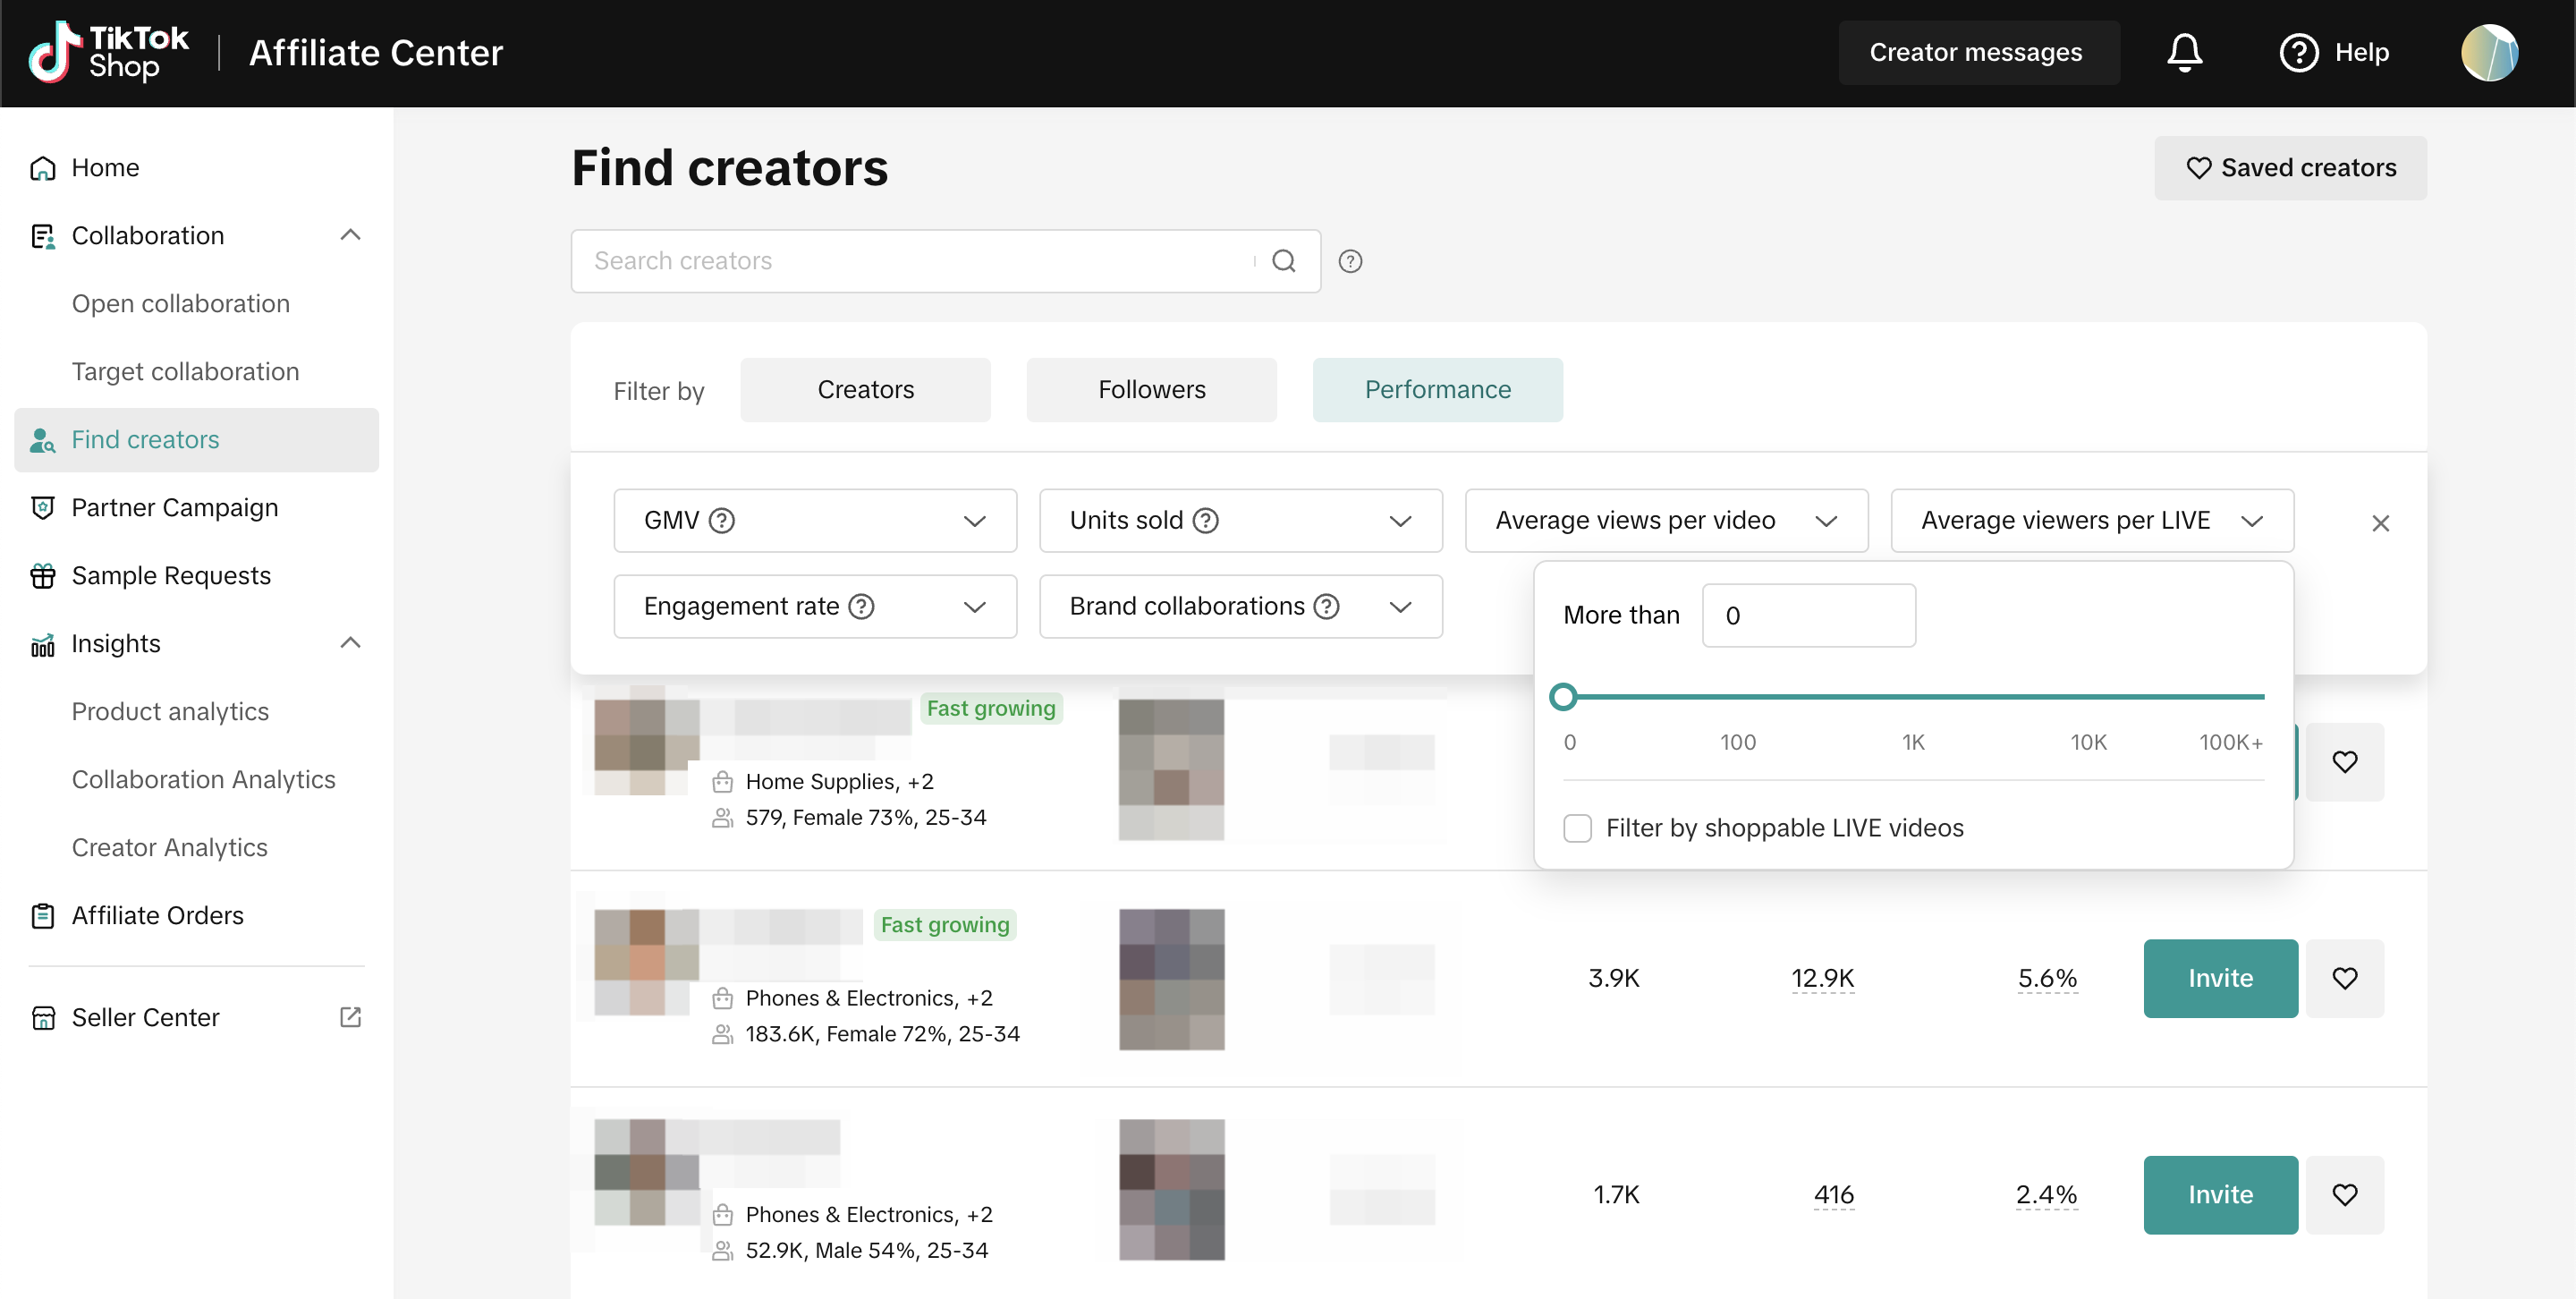Save the 183.6K follower creator with heart

pyautogui.click(x=2344, y=978)
